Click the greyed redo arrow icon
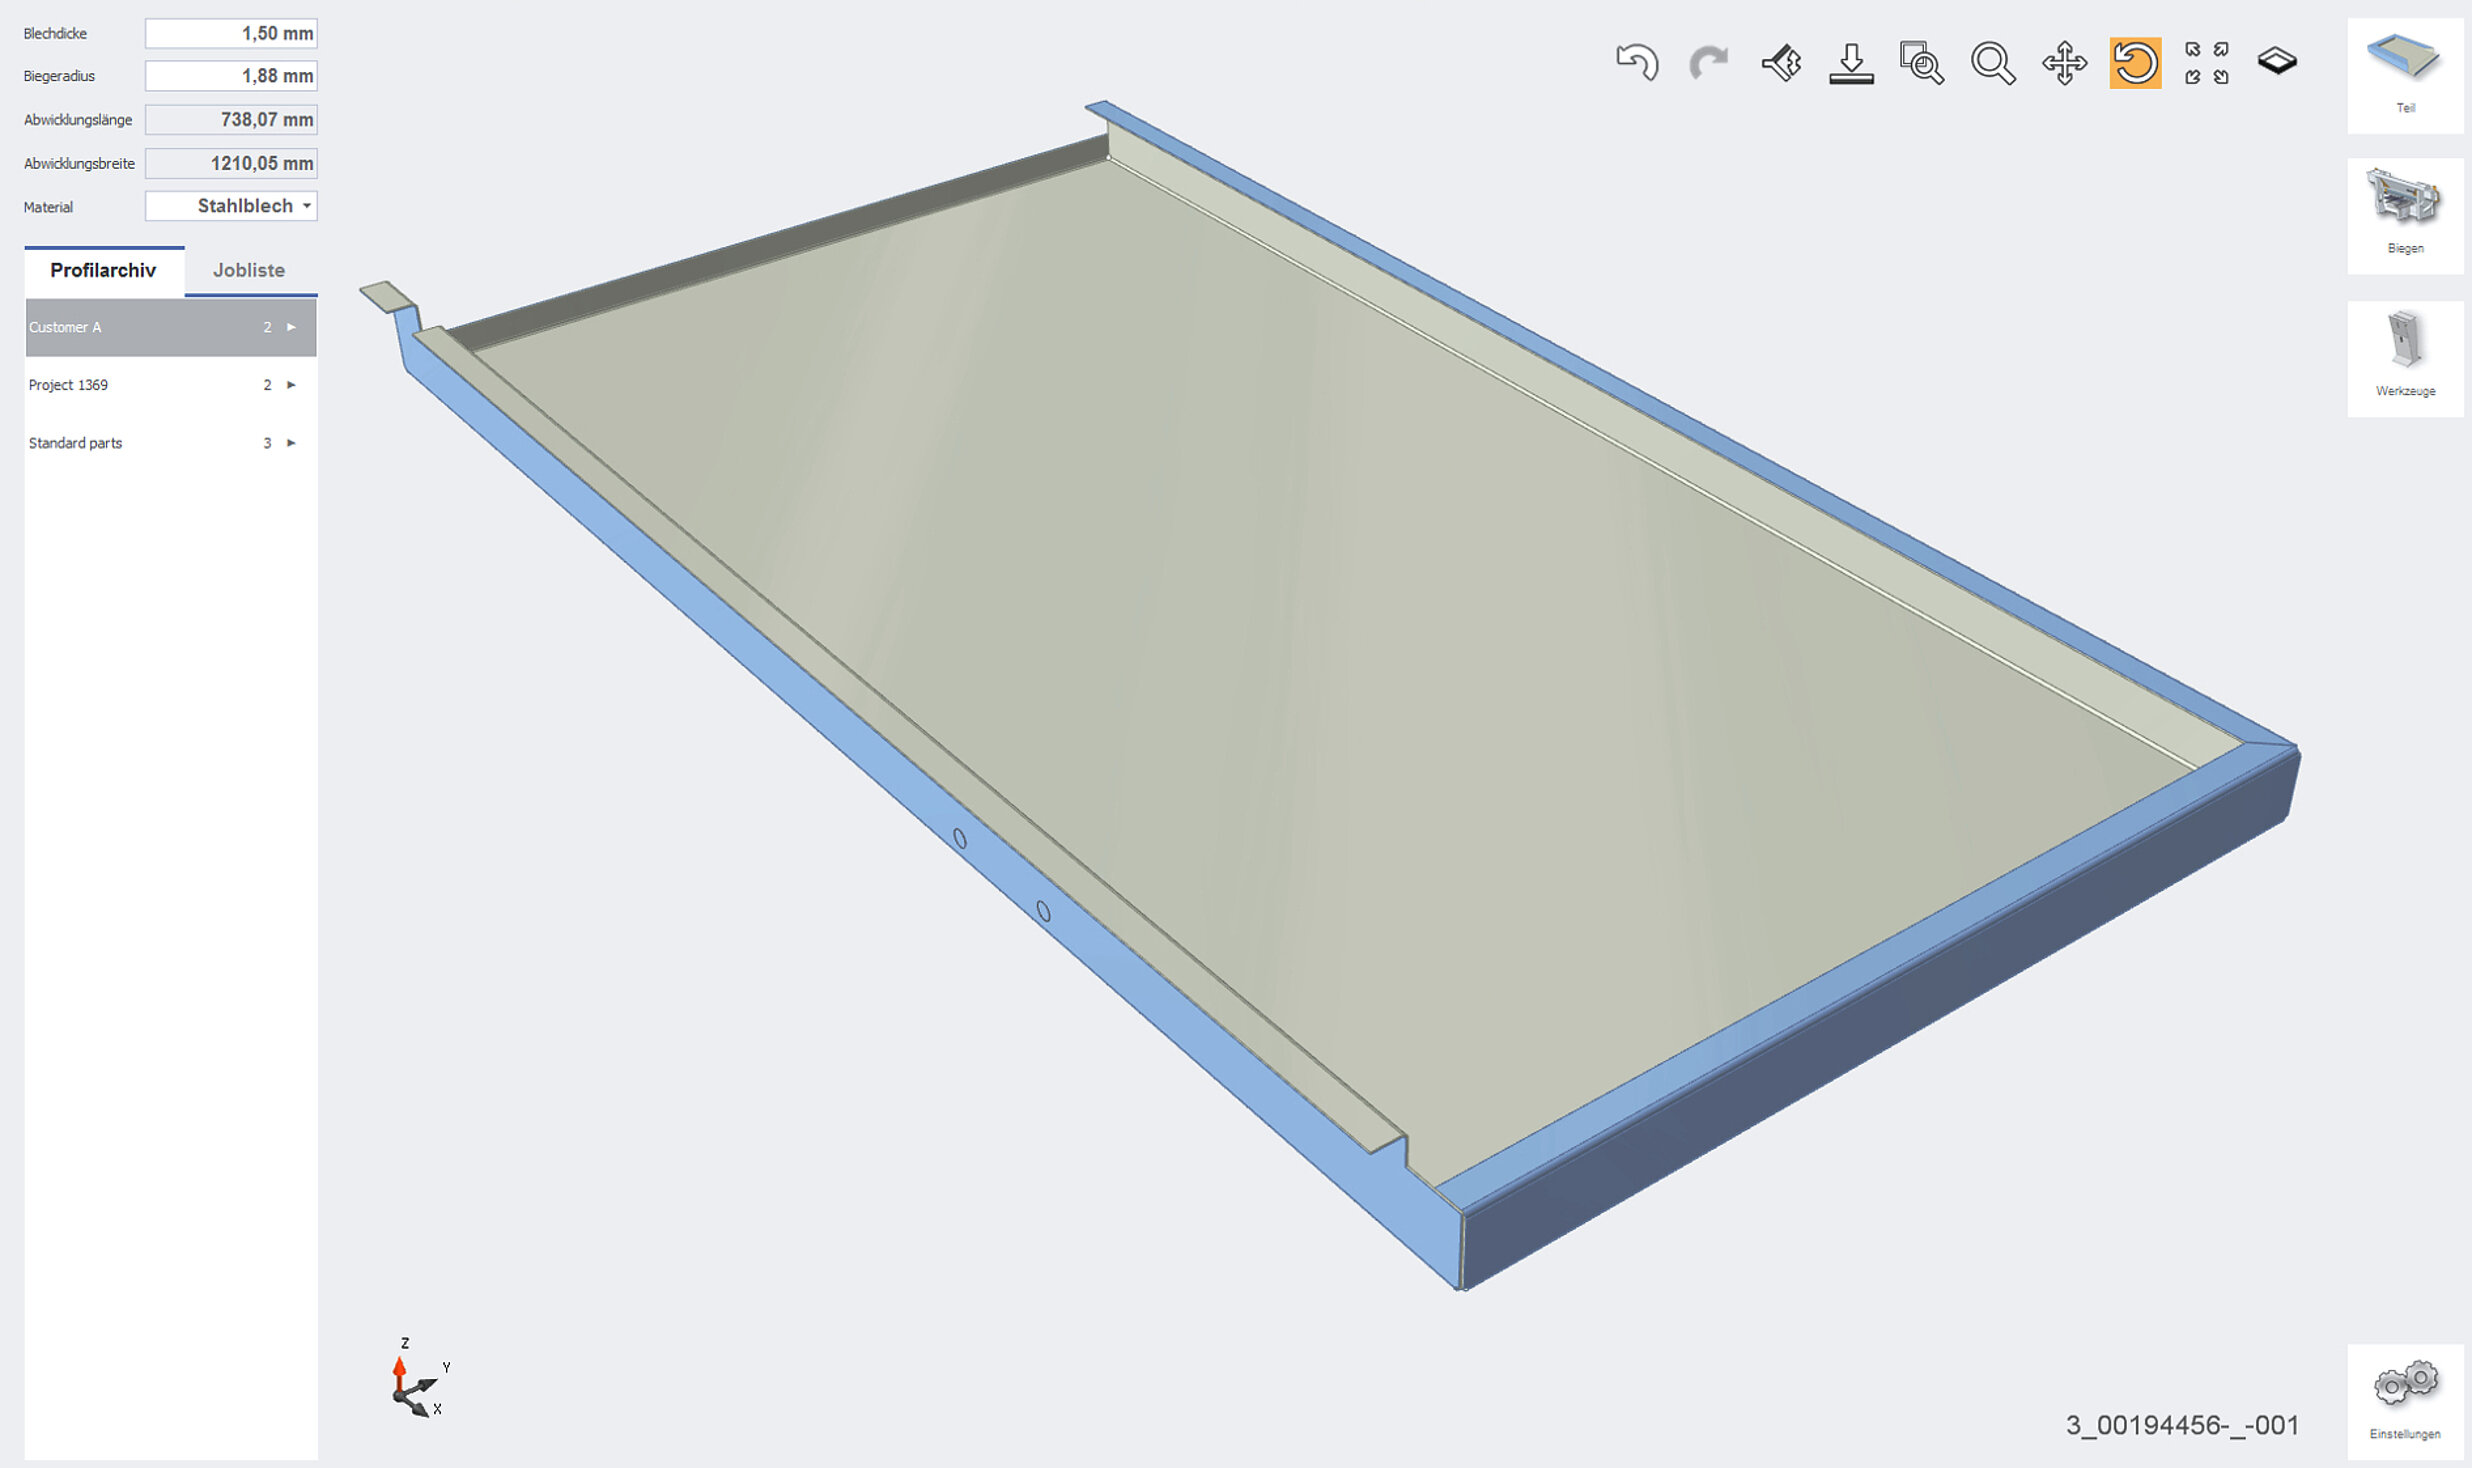This screenshot has width=2472, height=1468. pyautogui.click(x=1708, y=63)
